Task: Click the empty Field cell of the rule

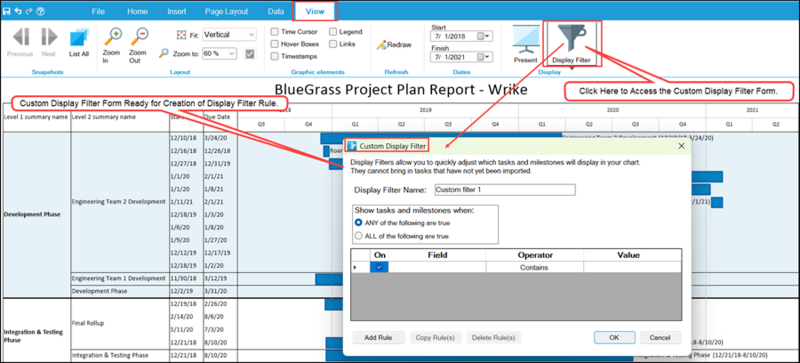Action: coord(437,267)
